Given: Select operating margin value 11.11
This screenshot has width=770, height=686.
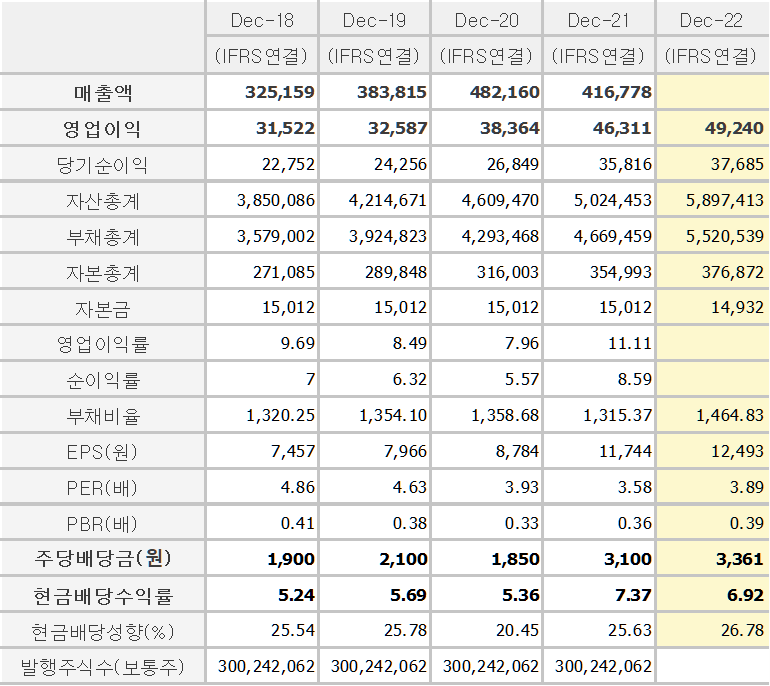Looking at the screenshot, I should [x=630, y=343].
